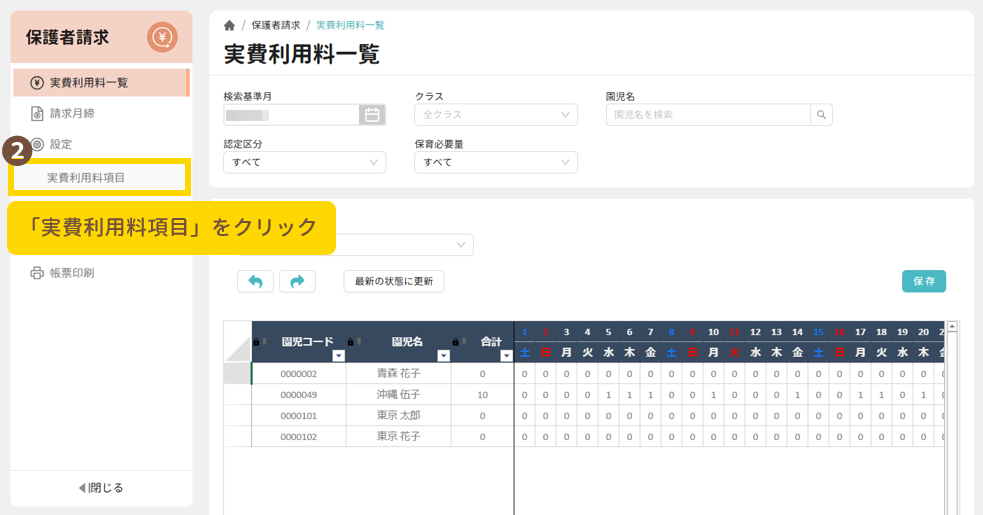Viewport: 983px width, 515px height.
Task: Click the undo arrow button
Action: click(255, 282)
